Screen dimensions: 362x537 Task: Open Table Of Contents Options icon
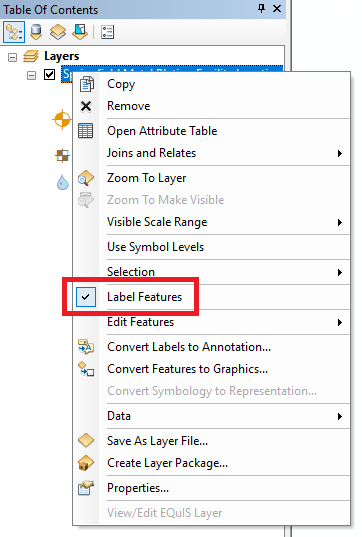[108, 32]
